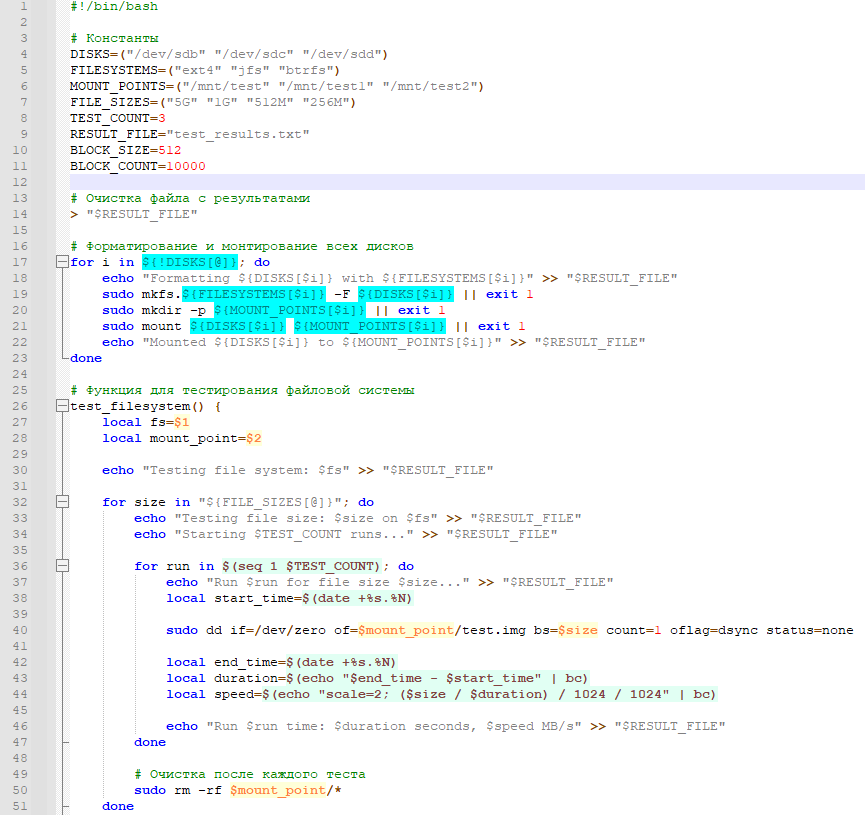Click the "5G" file size string

click(x=182, y=102)
